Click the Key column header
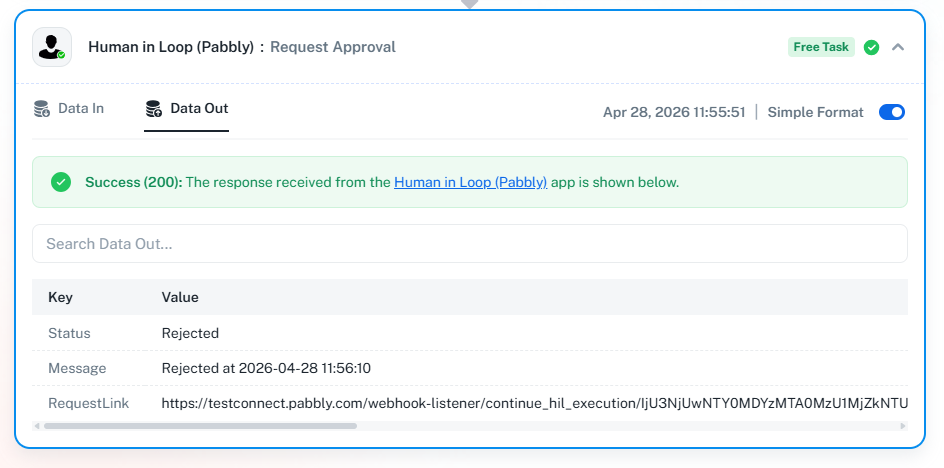 pos(60,297)
